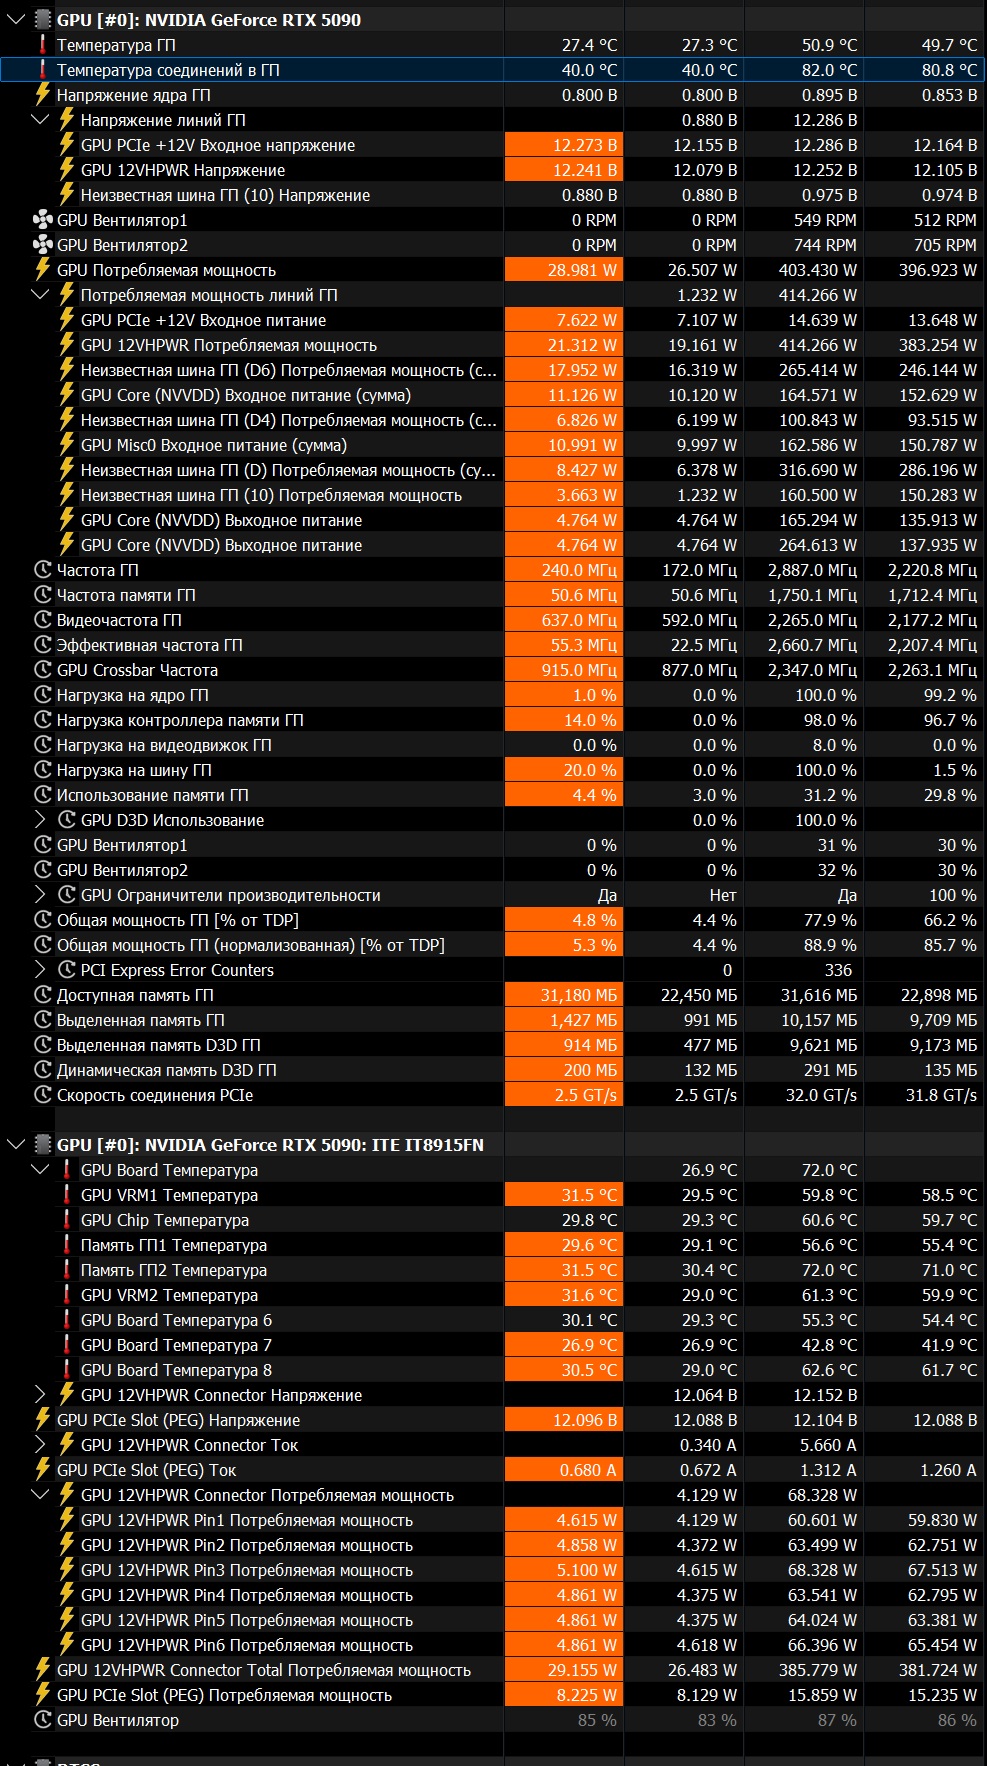Click thermometer icon next to Температура ГП
The width and height of the screenshot is (987, 1766).
42,44
